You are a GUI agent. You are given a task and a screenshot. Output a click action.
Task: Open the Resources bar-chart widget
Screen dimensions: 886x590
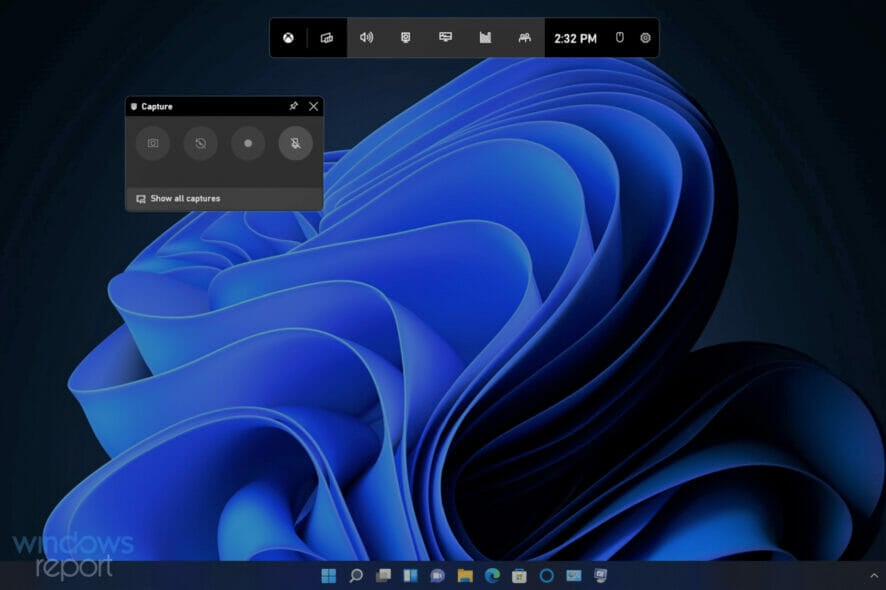coord(485,38)
